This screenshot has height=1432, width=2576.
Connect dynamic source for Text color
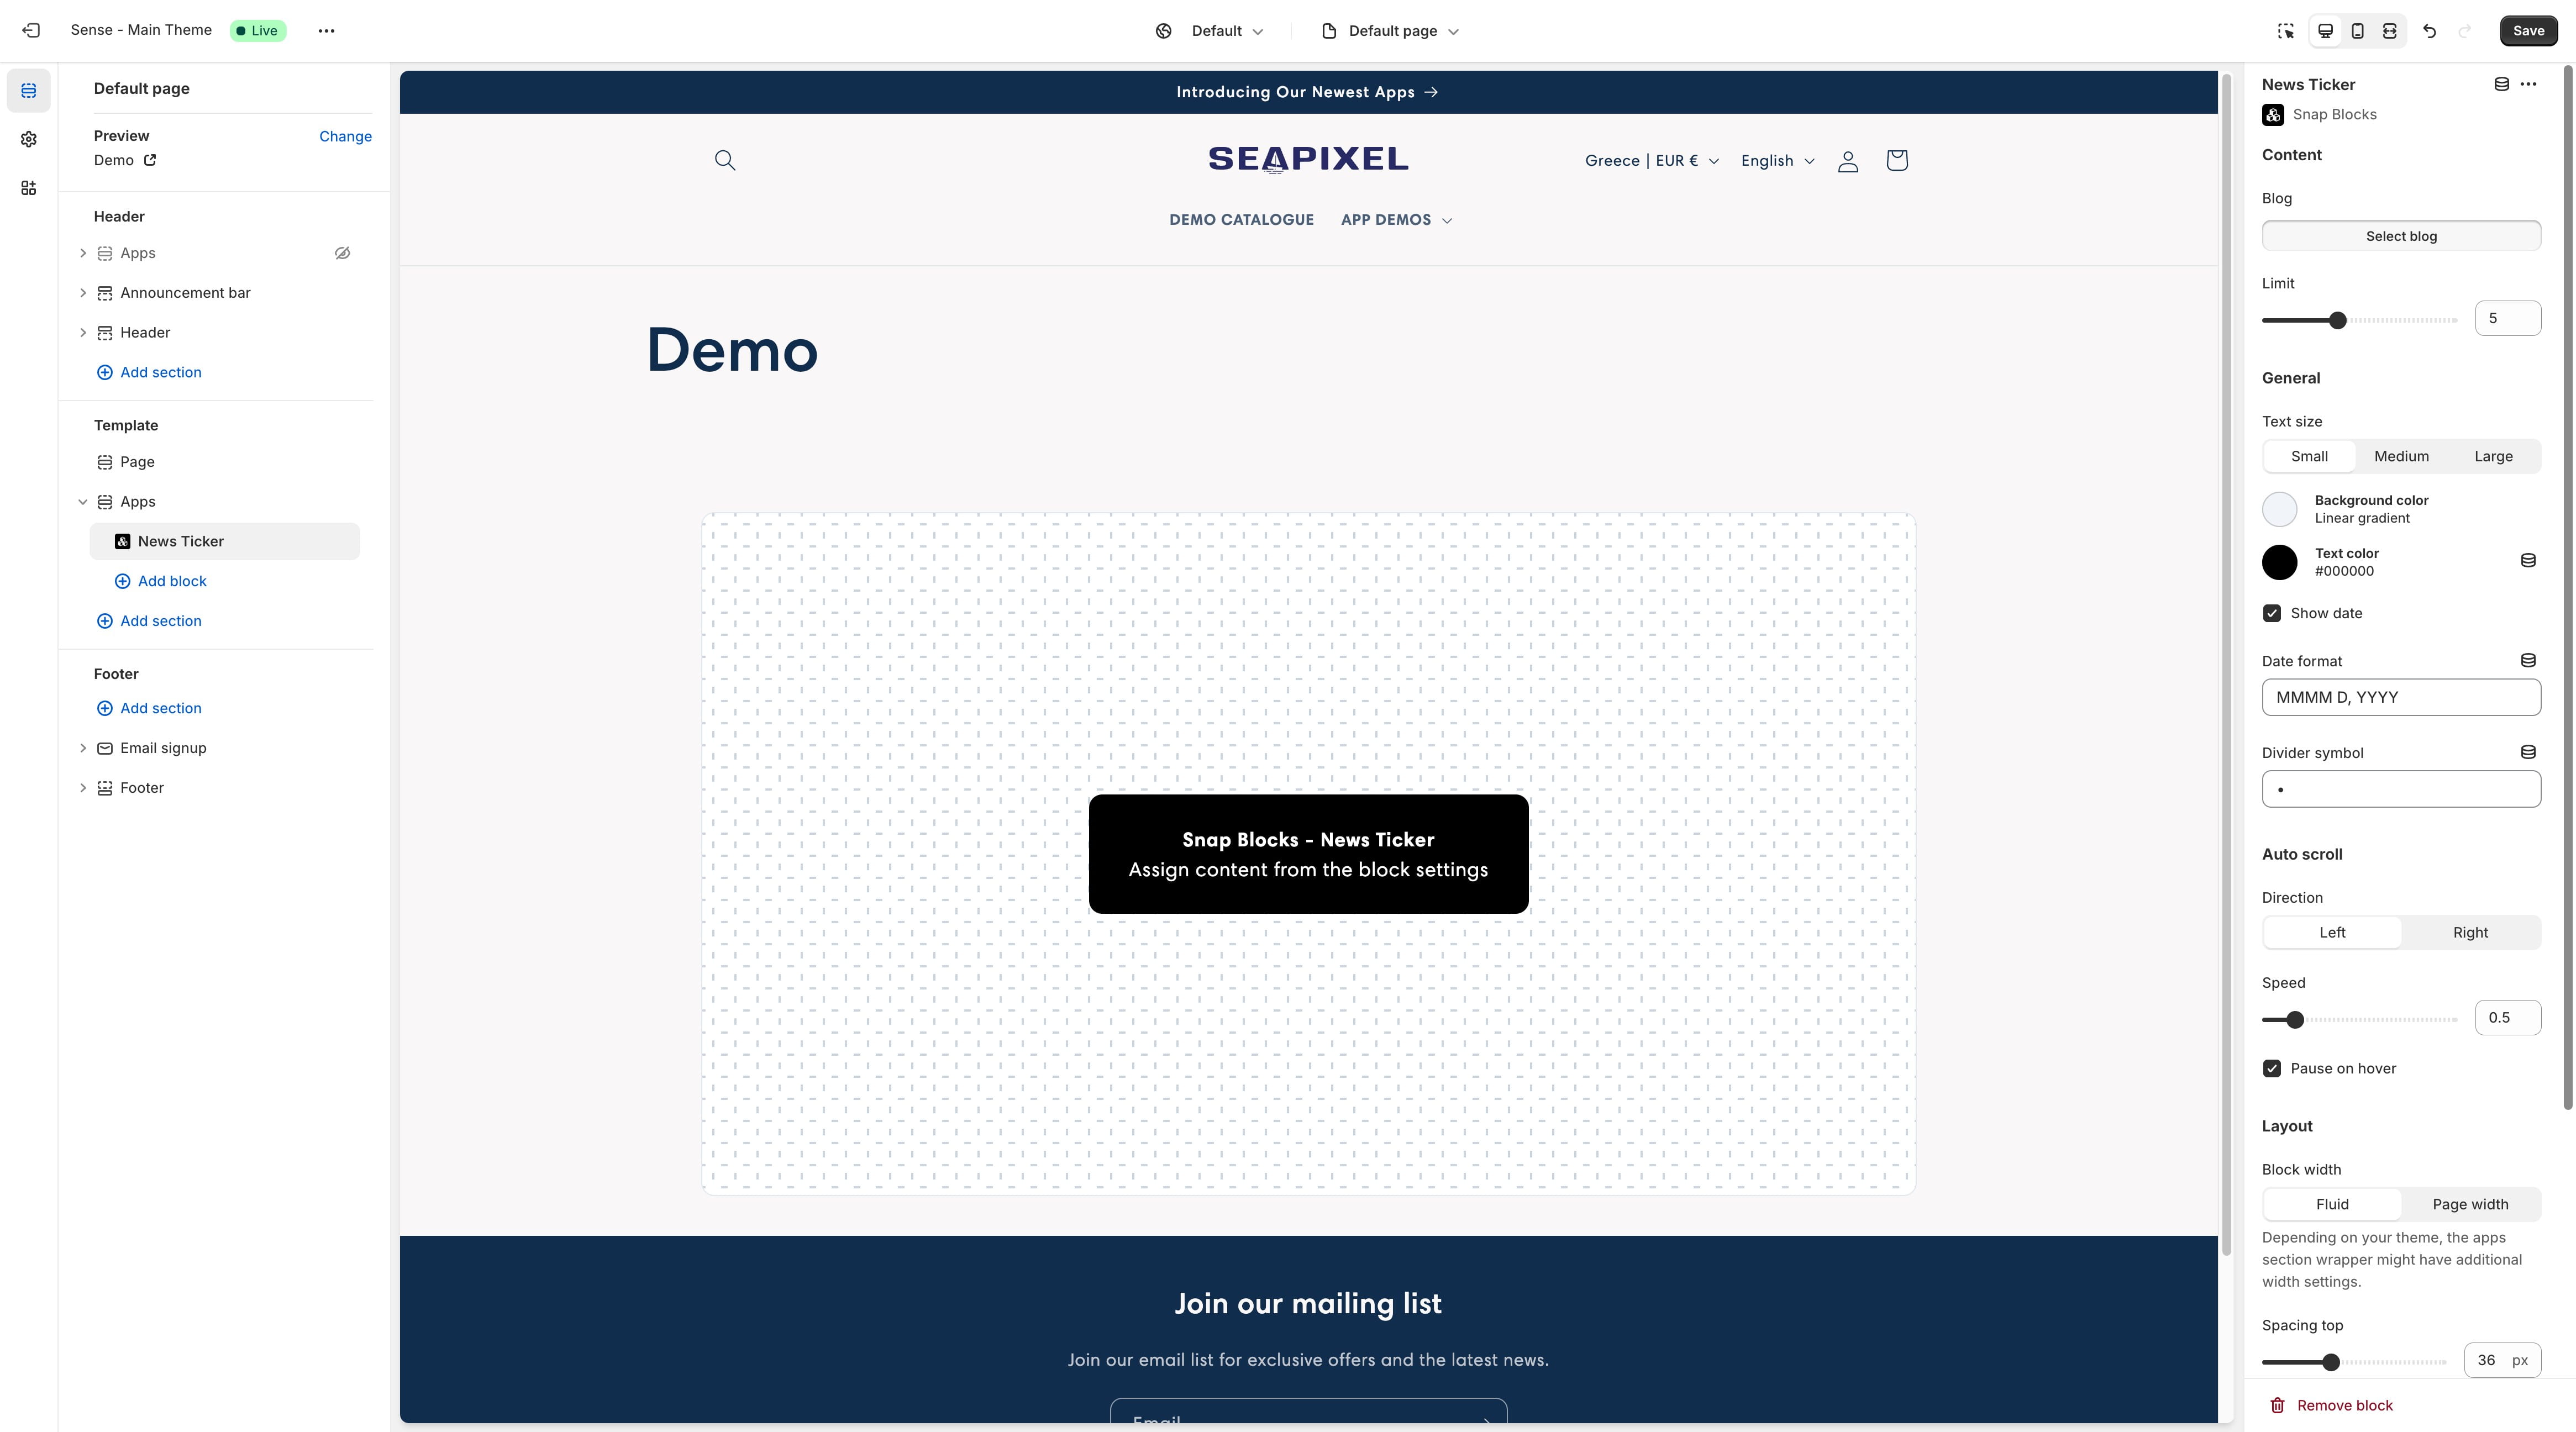click(x=2528, y=561)
